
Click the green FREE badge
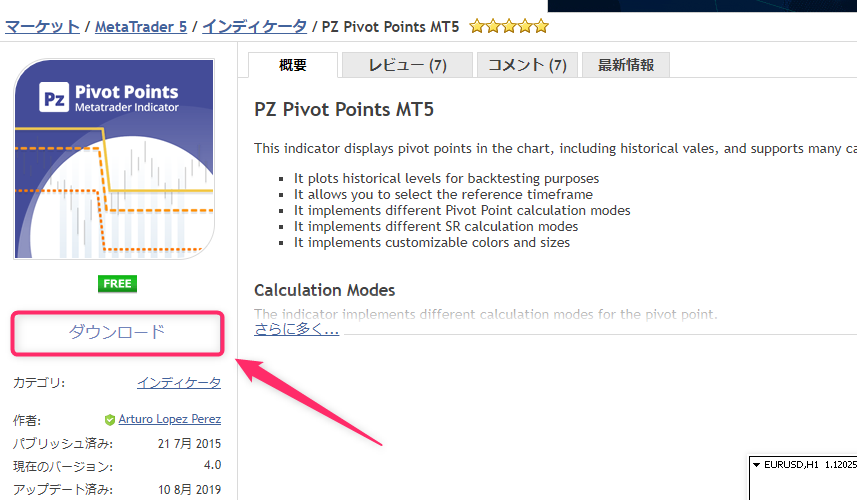tap(118, 284)
